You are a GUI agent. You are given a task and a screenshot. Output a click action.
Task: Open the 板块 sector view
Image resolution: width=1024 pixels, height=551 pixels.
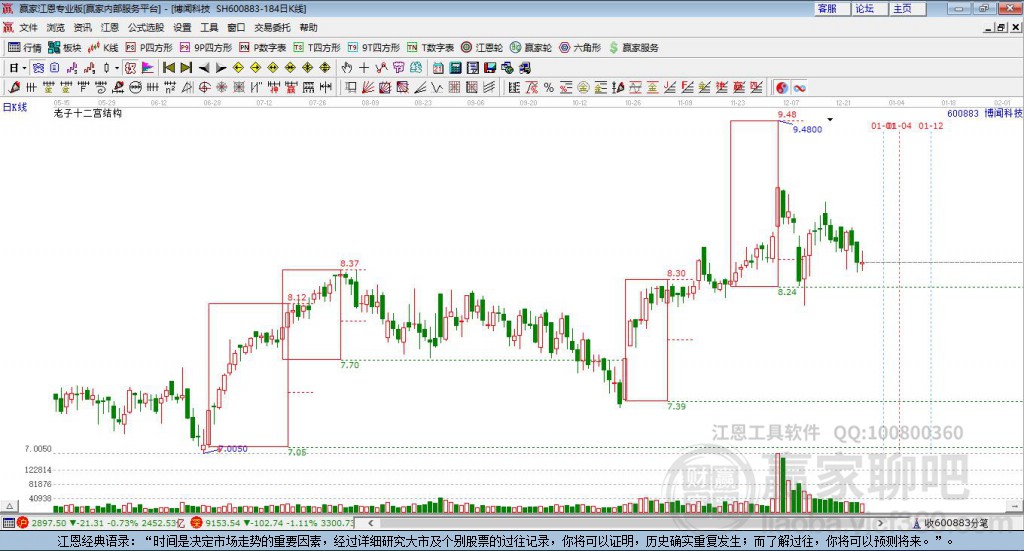click(x=64, y=48)
